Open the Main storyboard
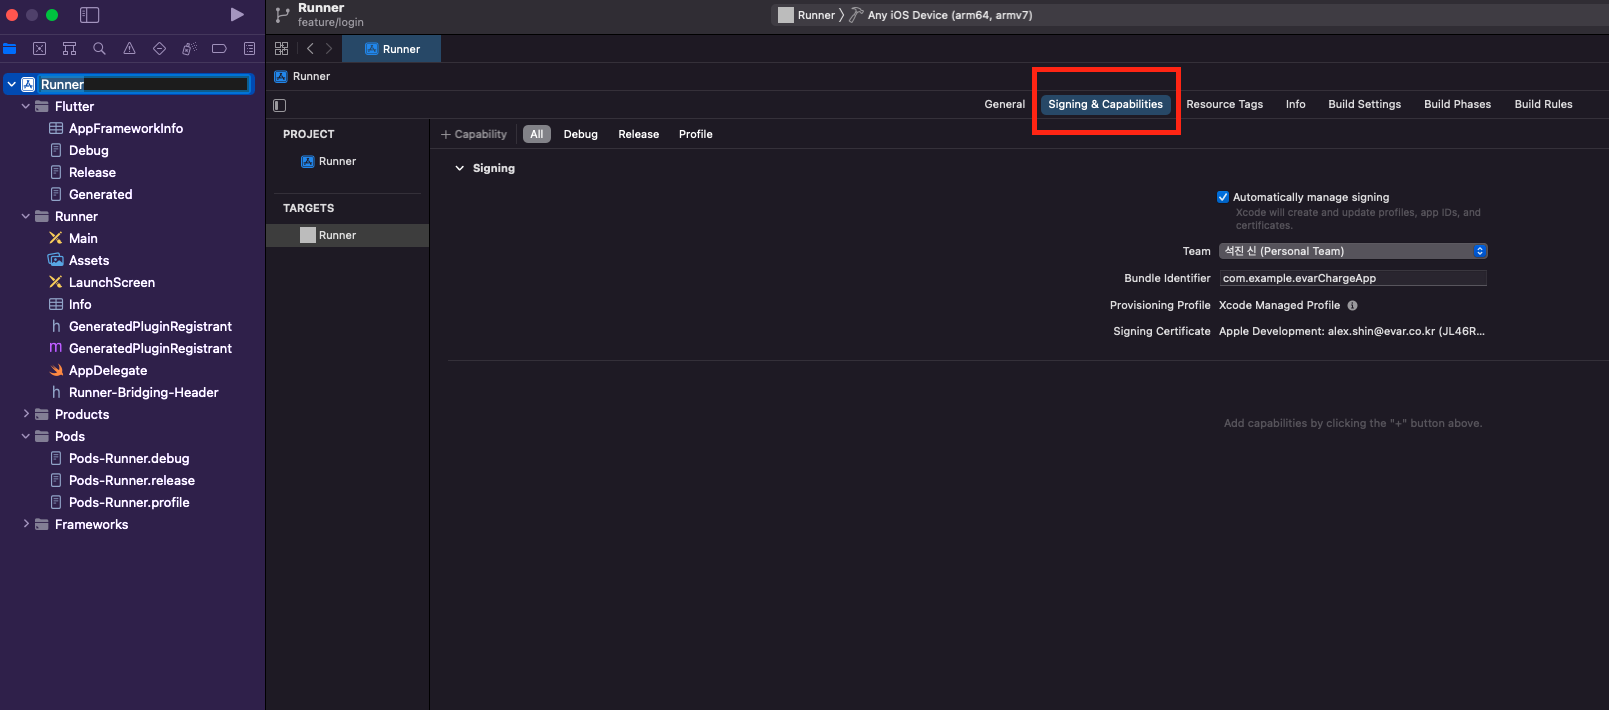1609x710 pixels. tap(83, 238)
